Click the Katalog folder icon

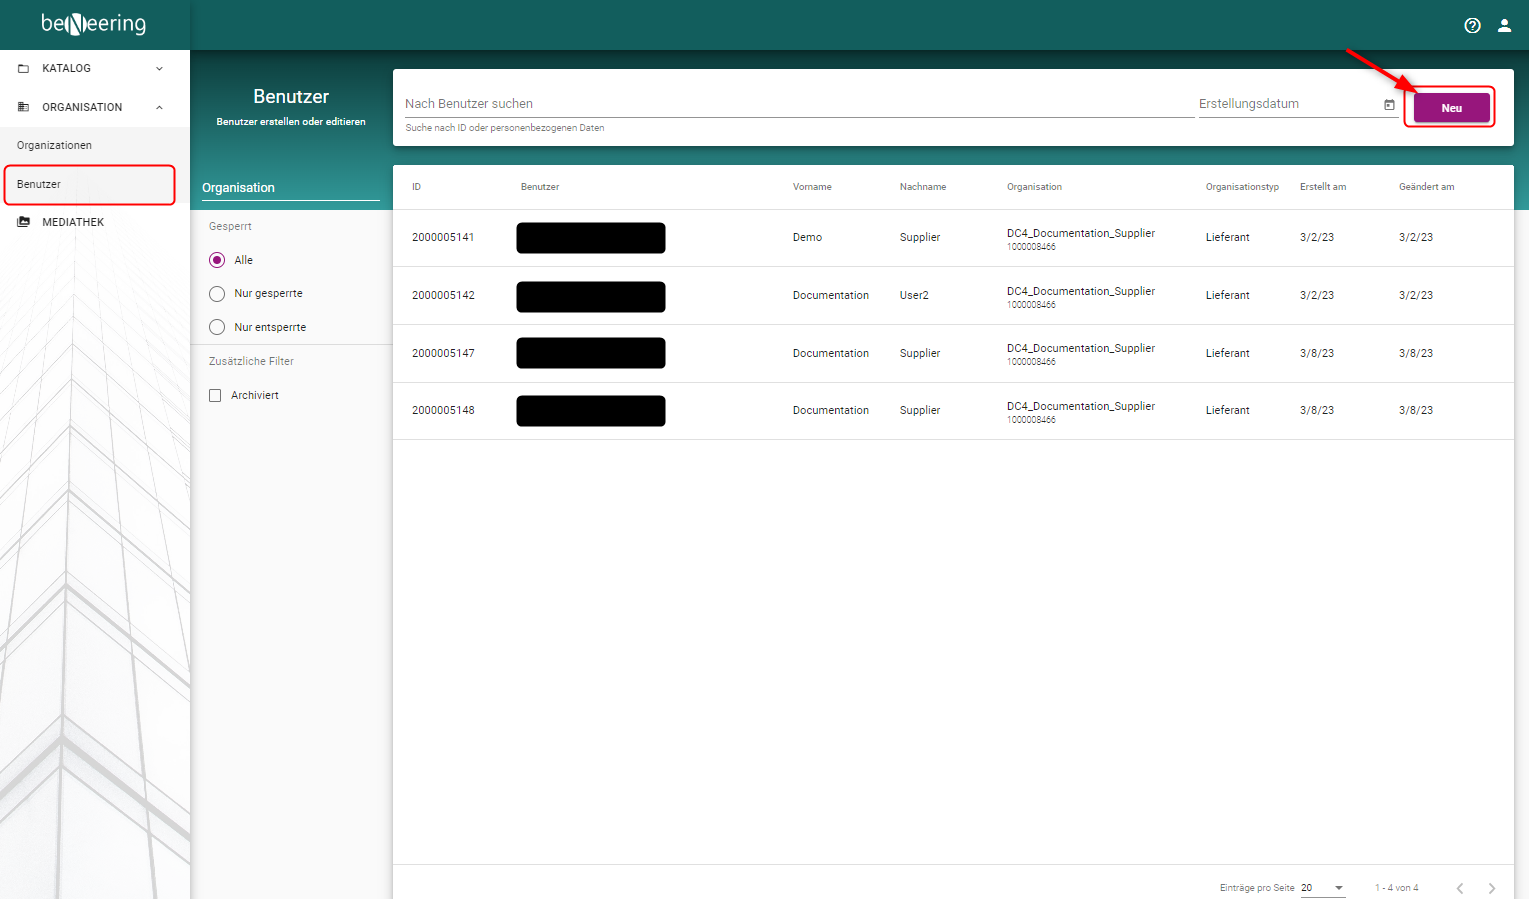coord(24,69)
